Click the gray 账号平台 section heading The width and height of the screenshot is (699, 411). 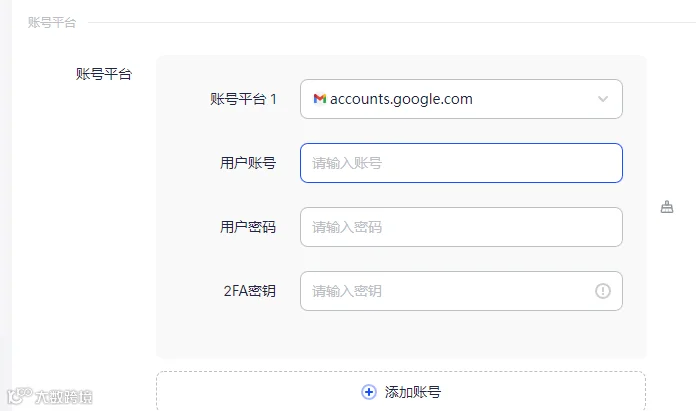52,22
